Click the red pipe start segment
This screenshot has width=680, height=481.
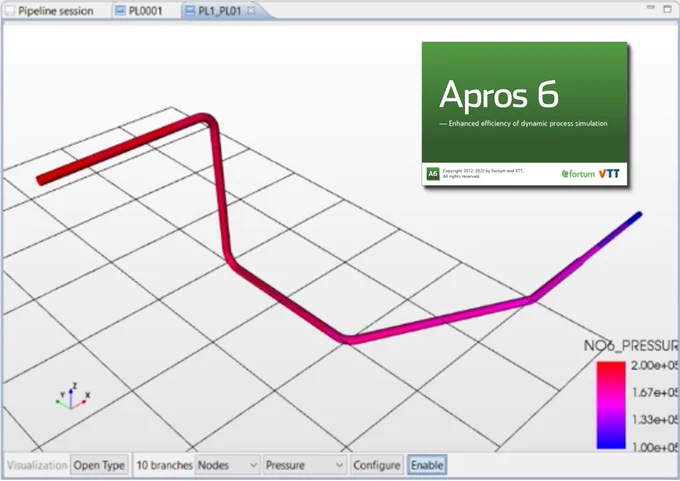pyautogui.click(x=117, y=149)
